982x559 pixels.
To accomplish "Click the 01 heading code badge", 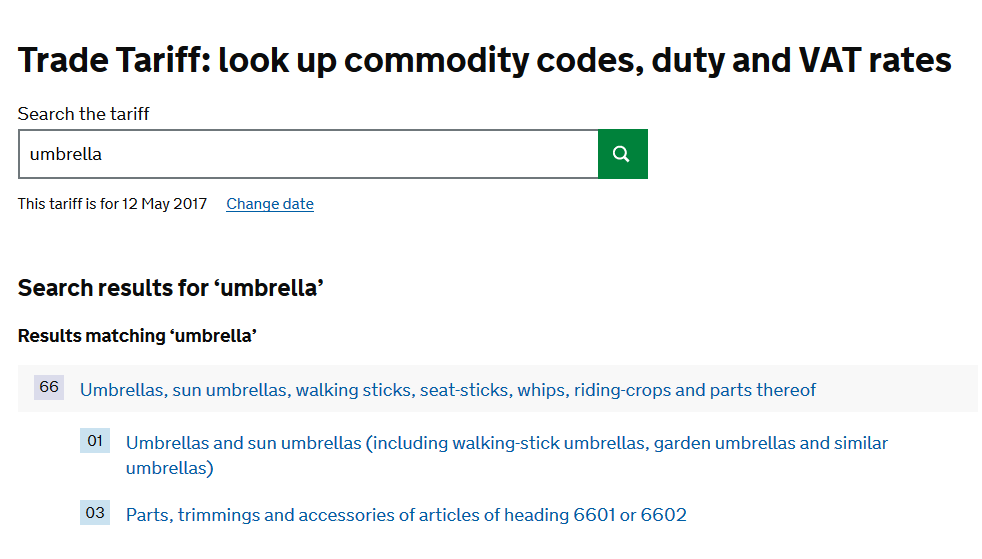I will click(x=95, y=441).
